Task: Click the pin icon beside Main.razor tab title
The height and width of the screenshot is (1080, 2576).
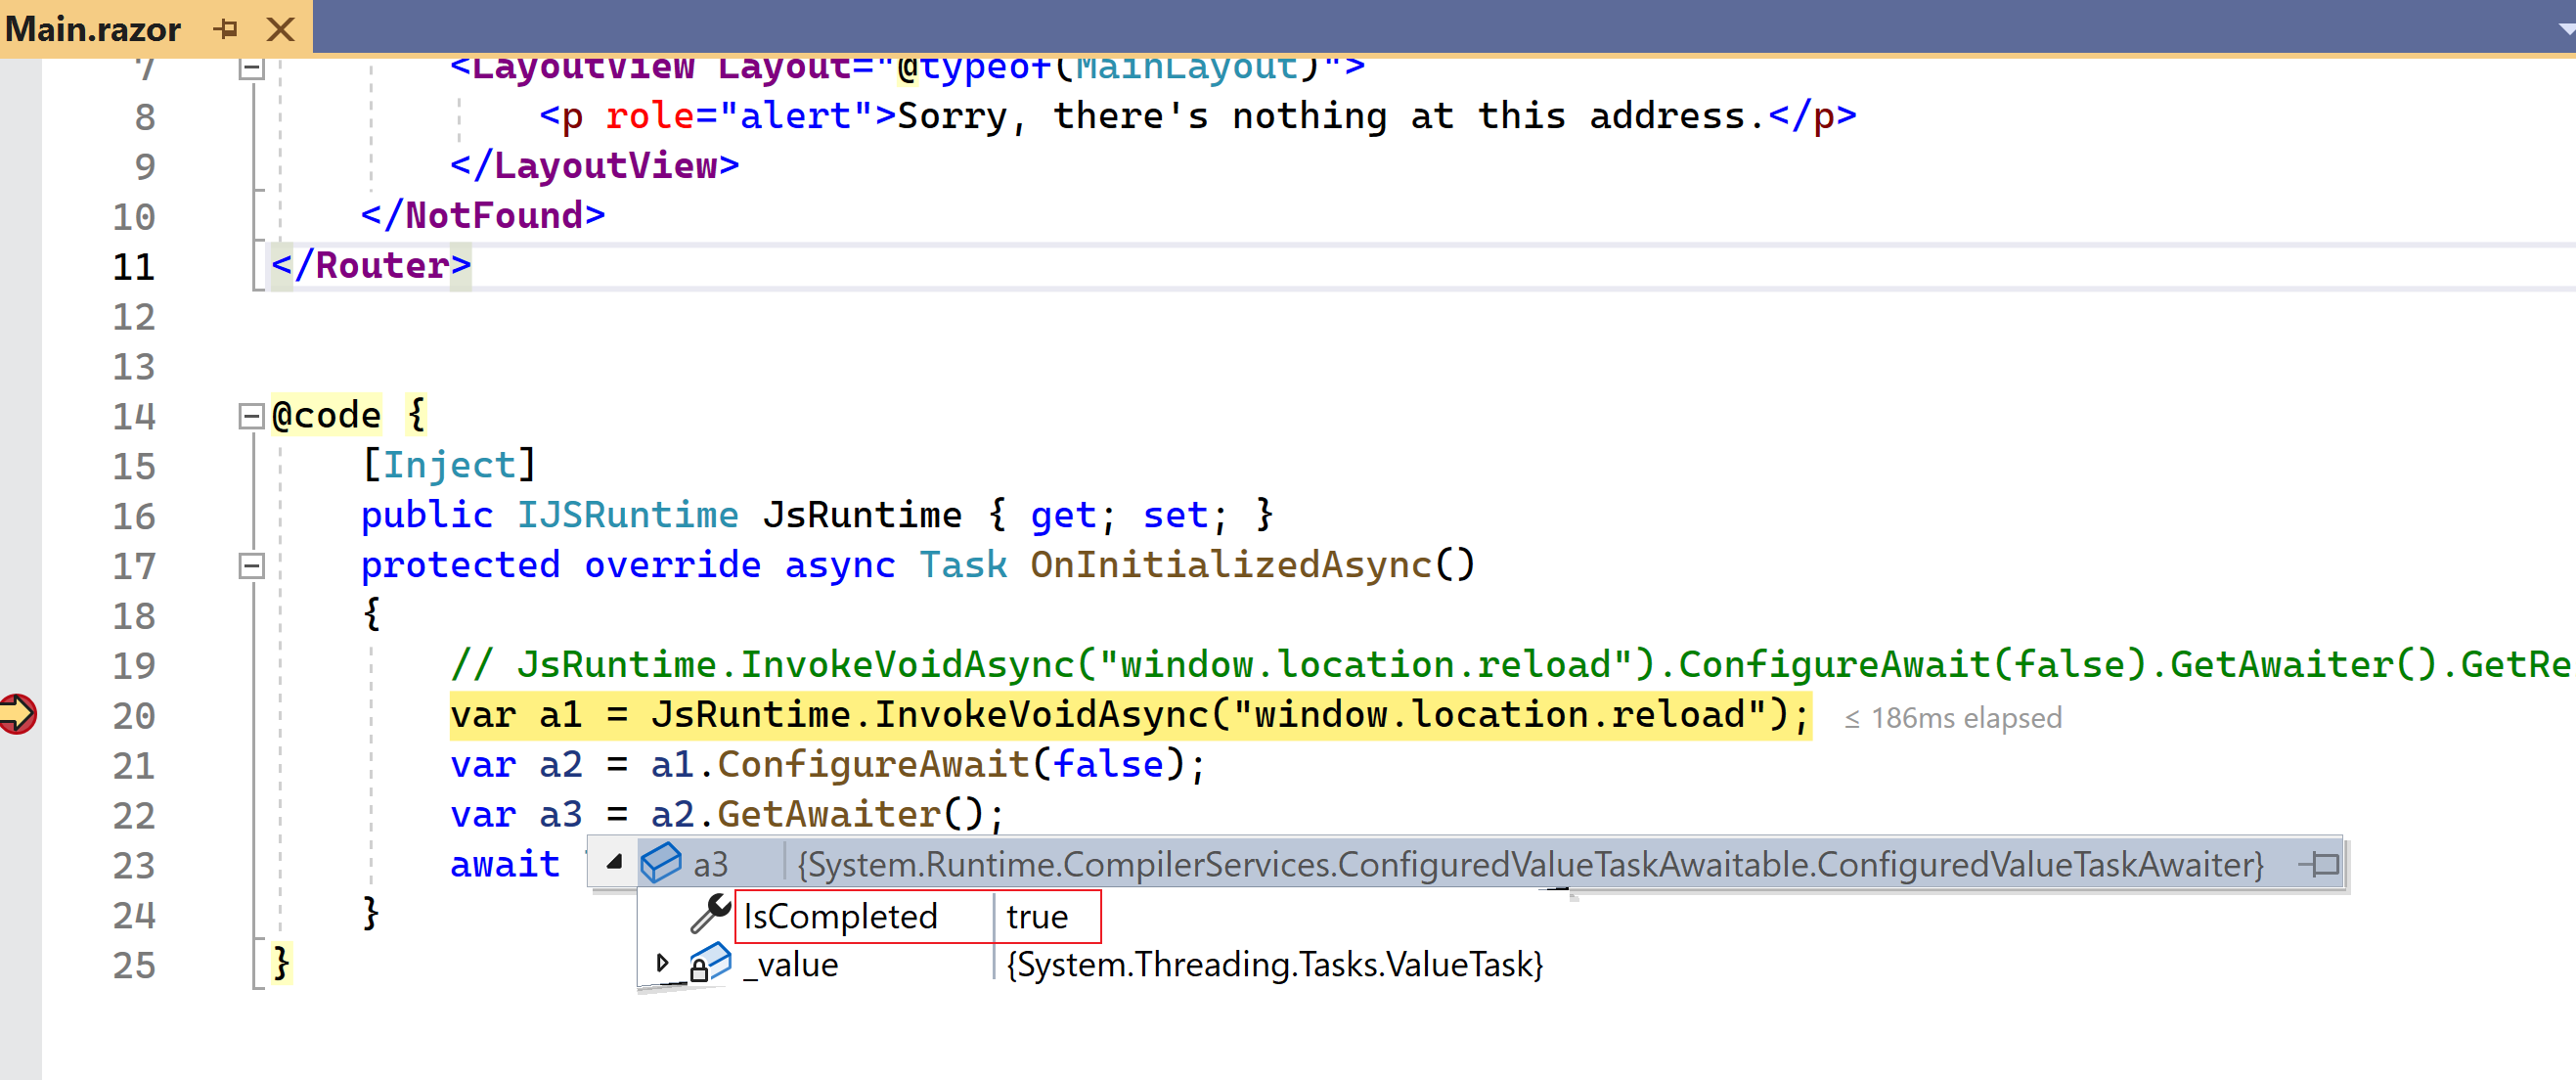Action: tap(225, 29)
